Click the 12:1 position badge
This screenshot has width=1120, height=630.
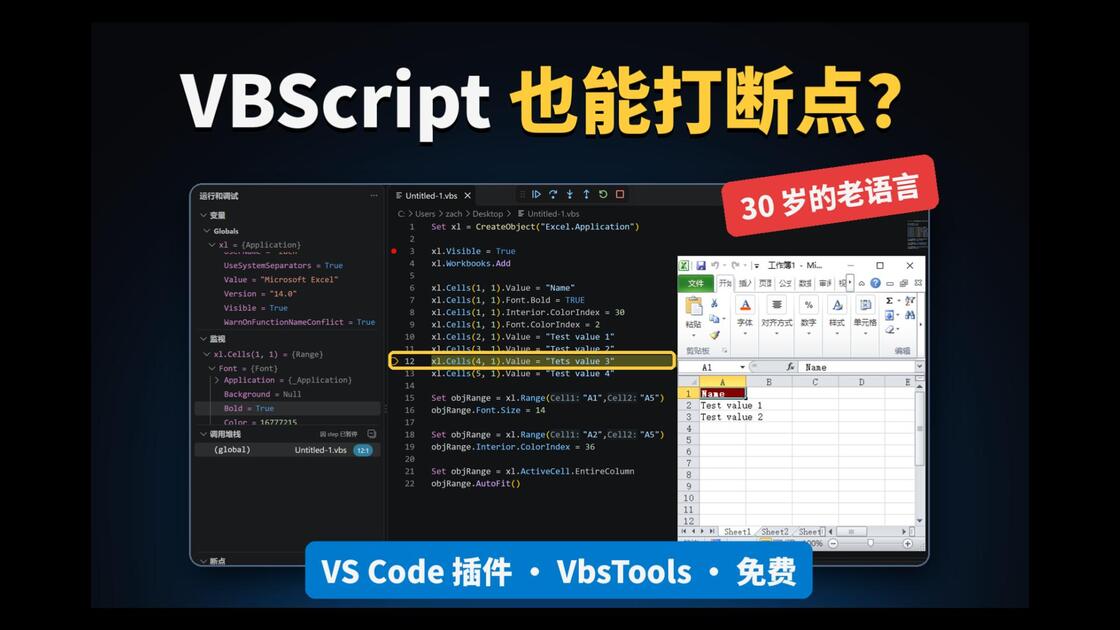click(363, 451)
